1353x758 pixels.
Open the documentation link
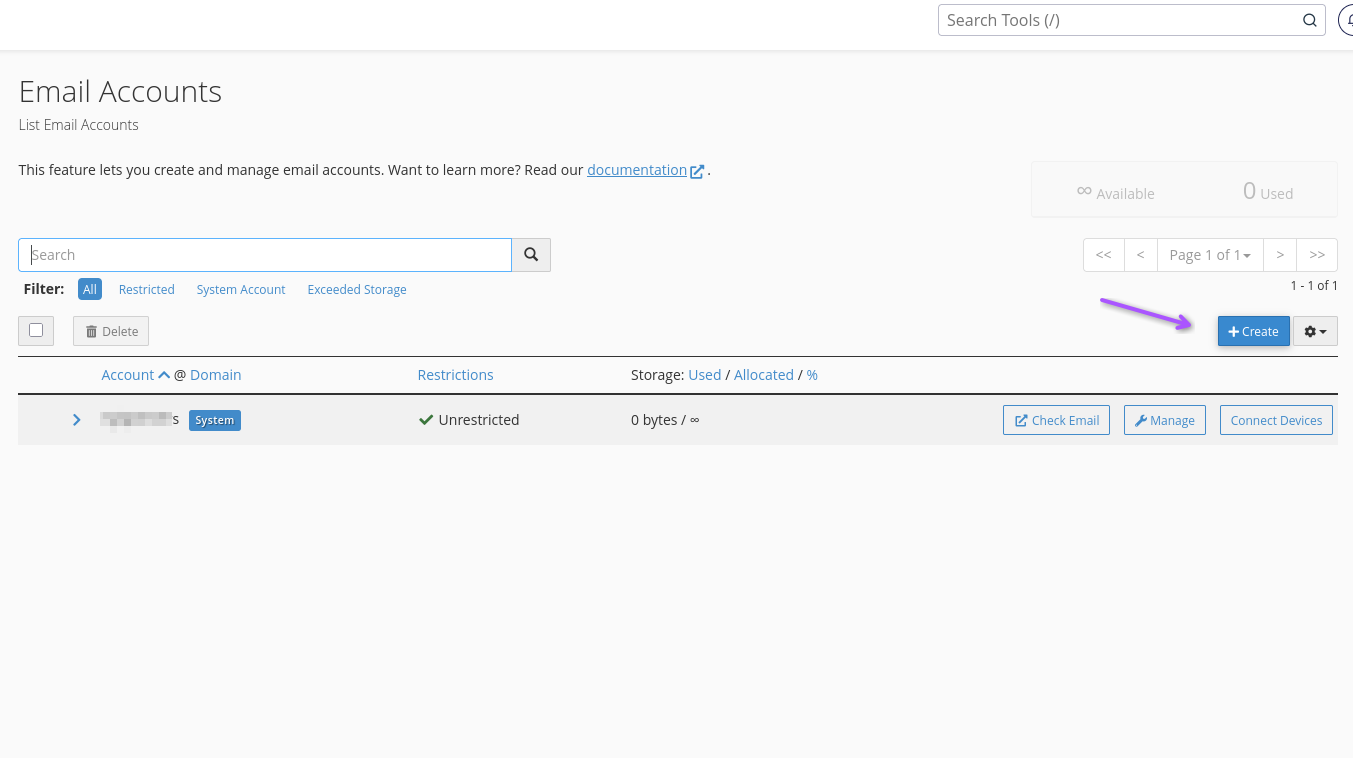click(637, 170)
